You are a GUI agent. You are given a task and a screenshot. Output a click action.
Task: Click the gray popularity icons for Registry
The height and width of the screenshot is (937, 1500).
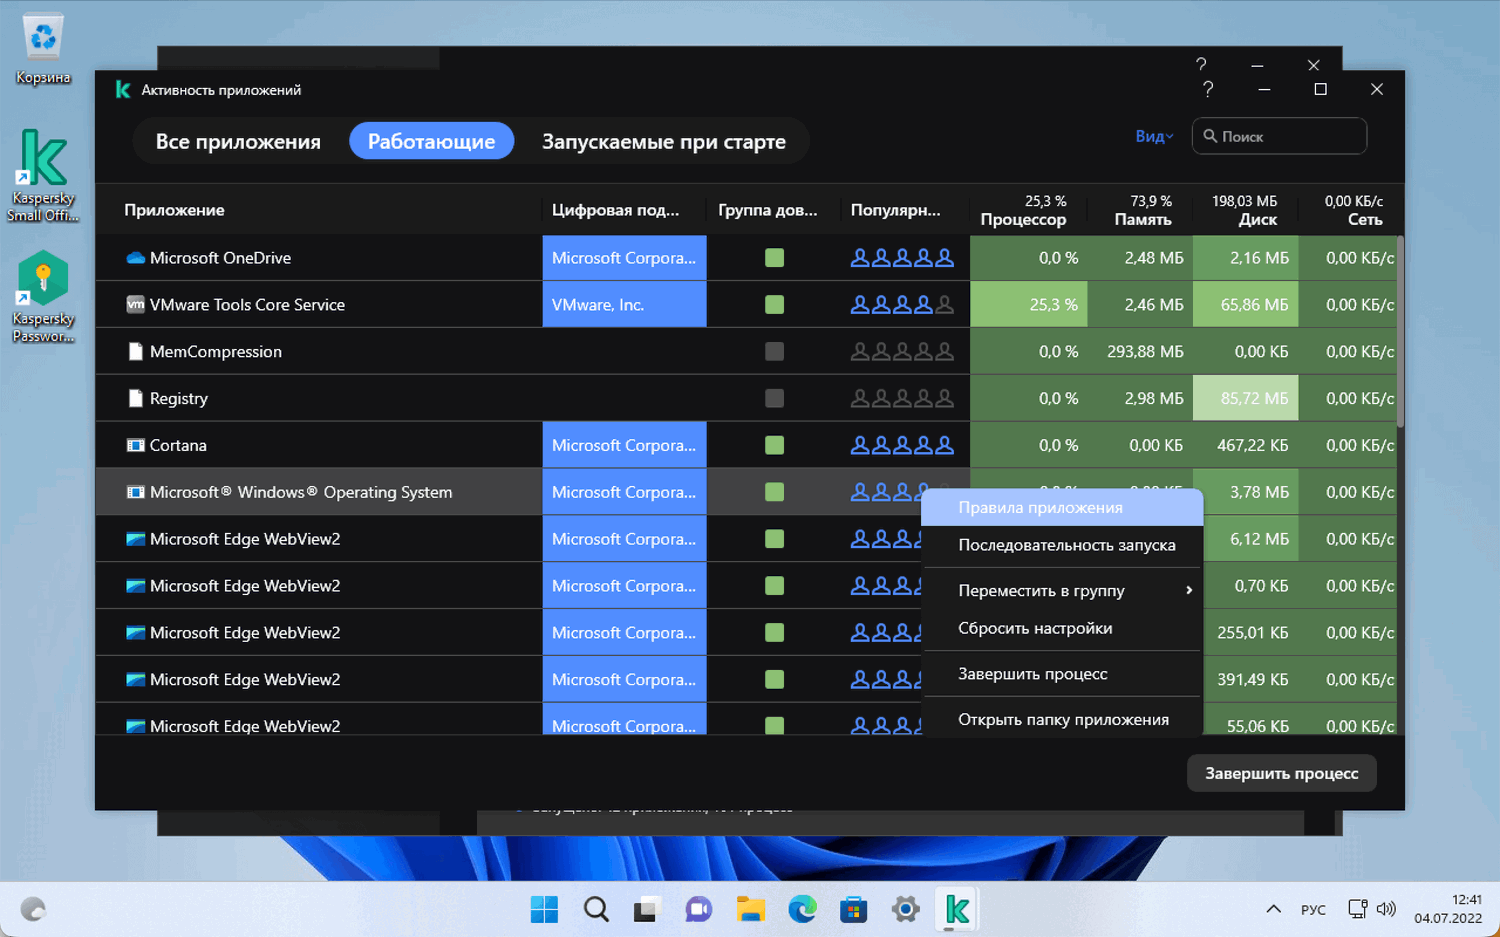[902, 398]
